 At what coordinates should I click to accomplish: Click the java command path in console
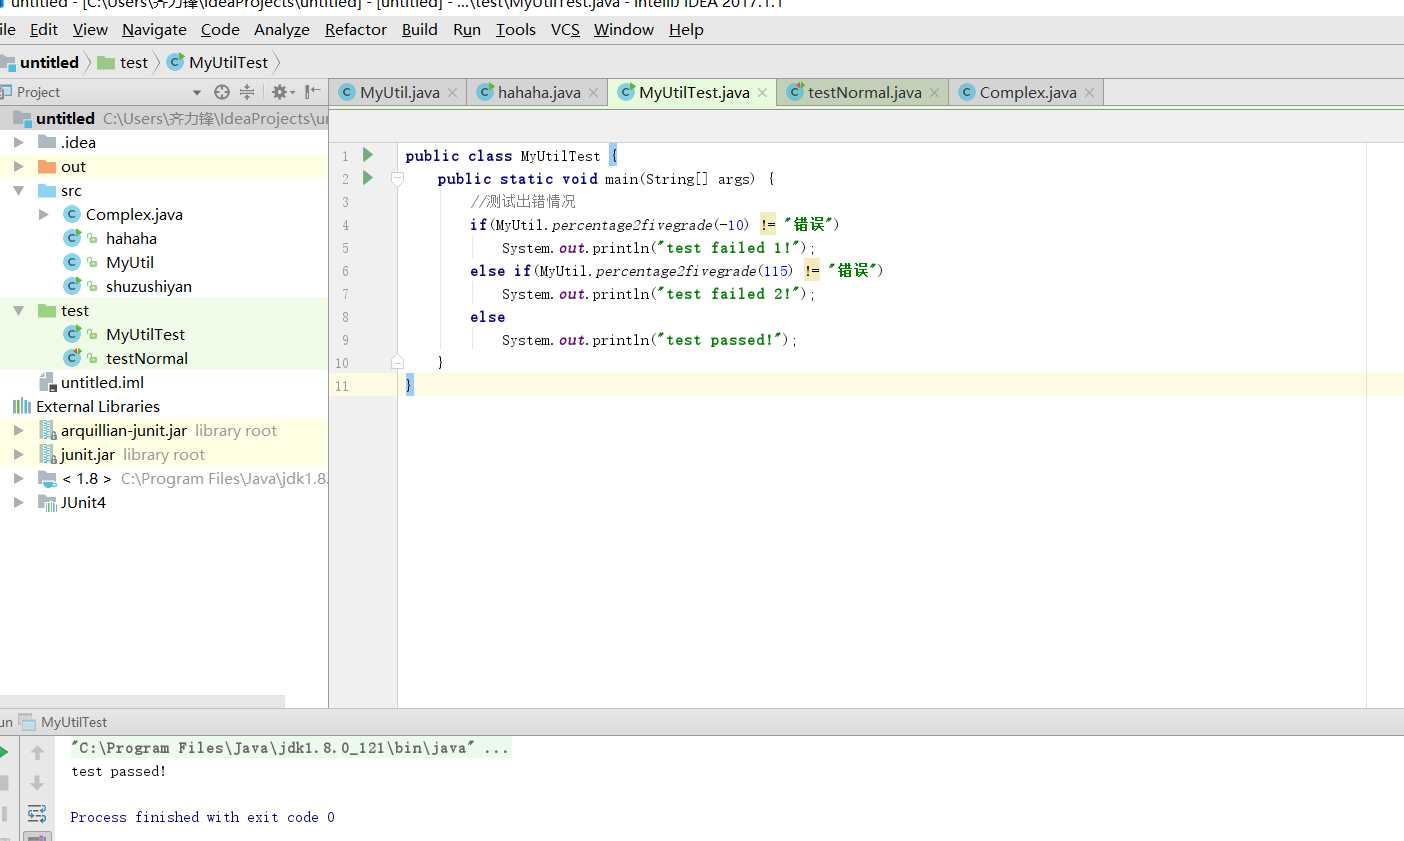(x=290, y=748)
